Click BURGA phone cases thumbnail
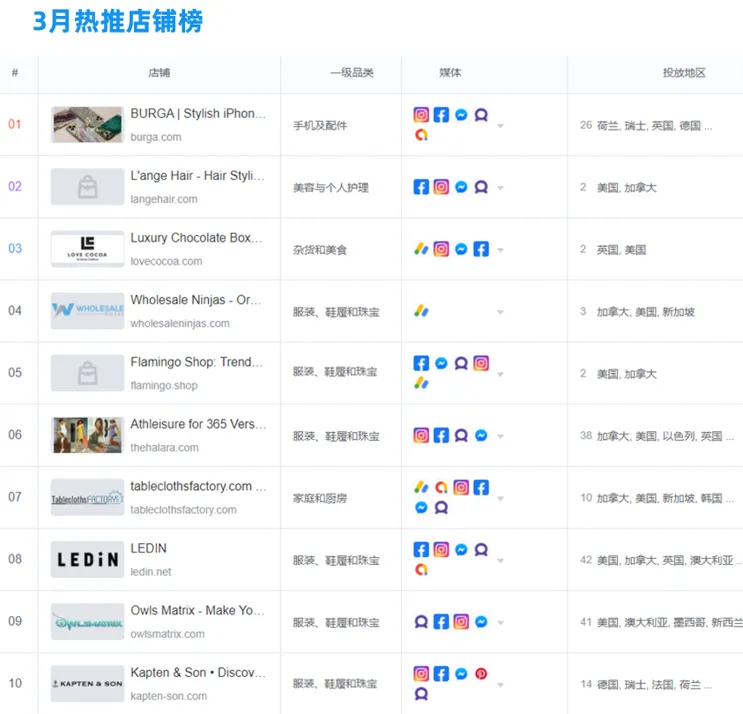The height and width of the screenshot is (714, 743). (87, 125)
